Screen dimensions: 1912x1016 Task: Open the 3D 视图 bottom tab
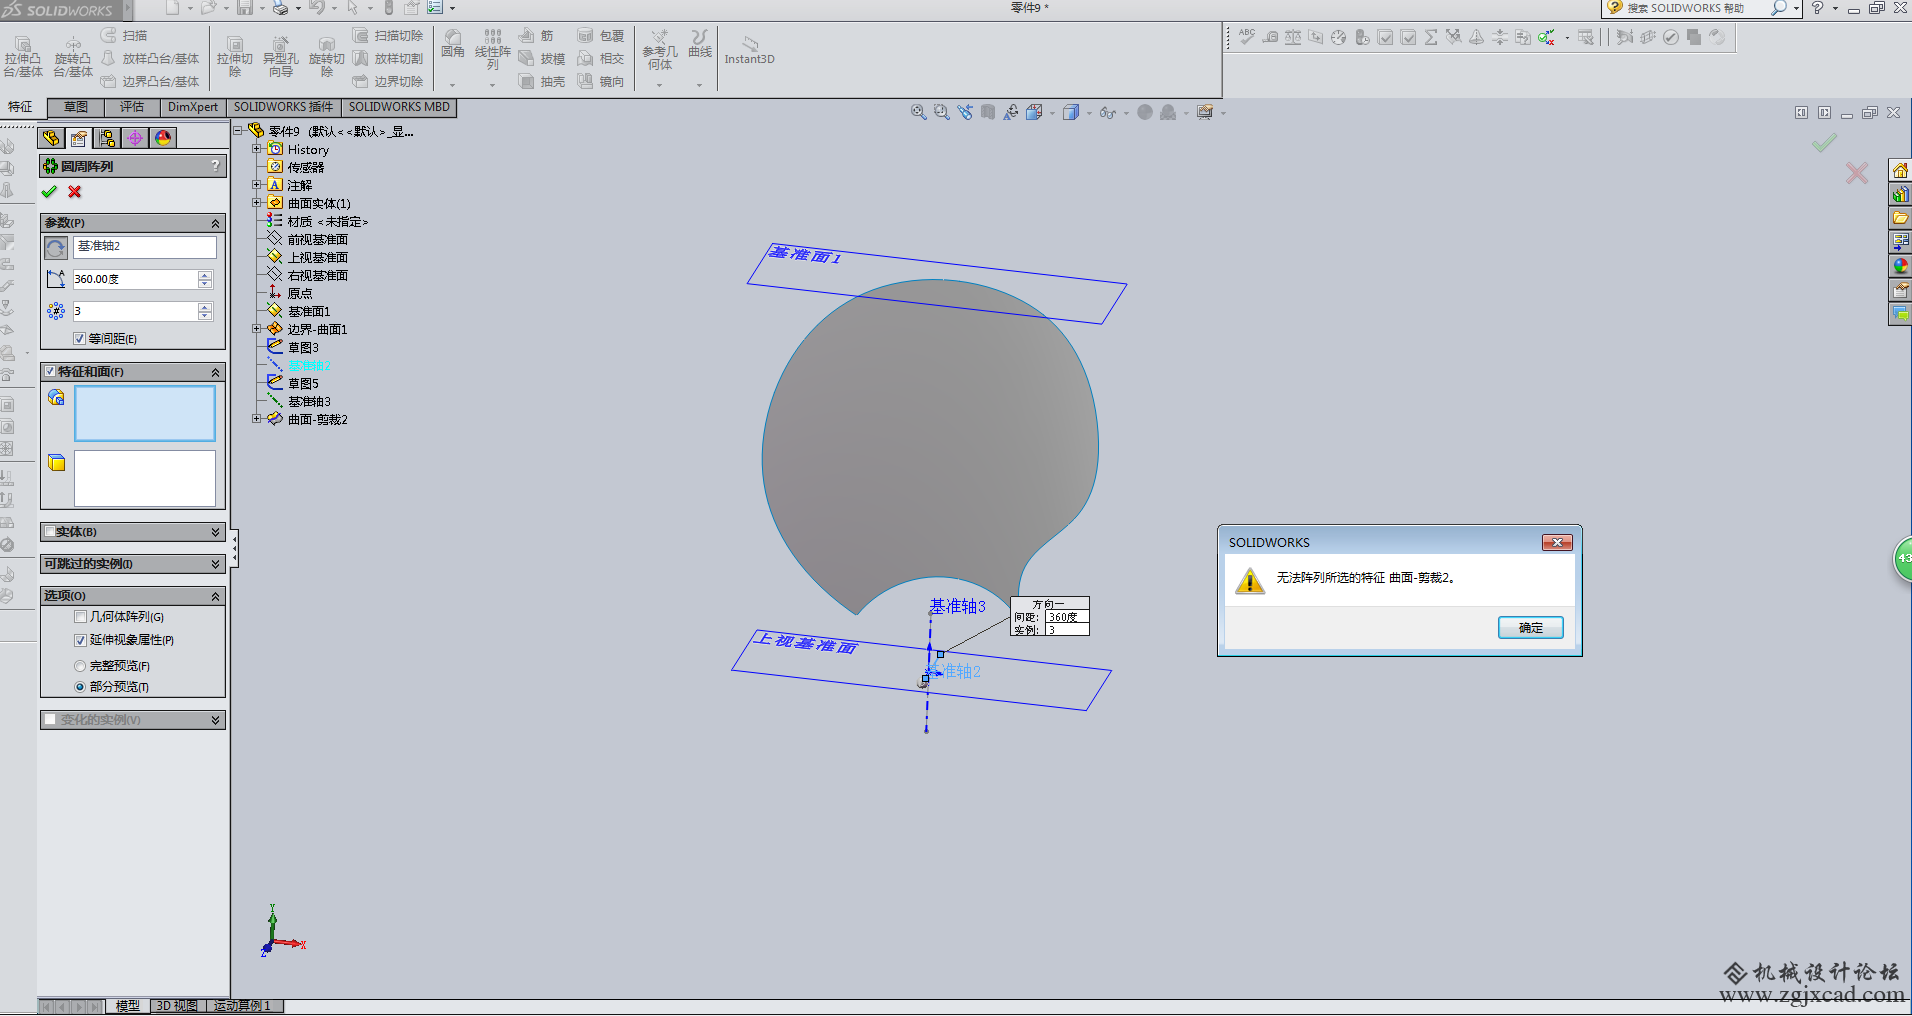[x=177, y=1006]
